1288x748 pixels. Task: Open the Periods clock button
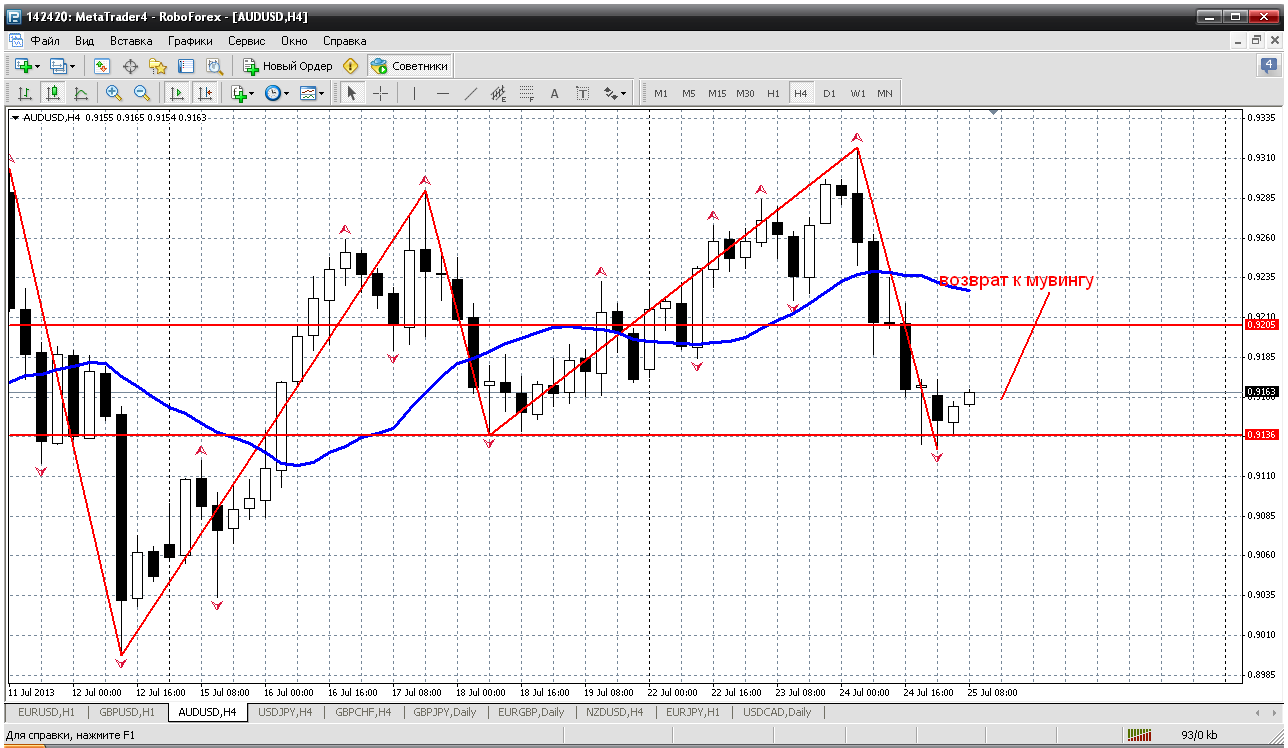point(273,93)
